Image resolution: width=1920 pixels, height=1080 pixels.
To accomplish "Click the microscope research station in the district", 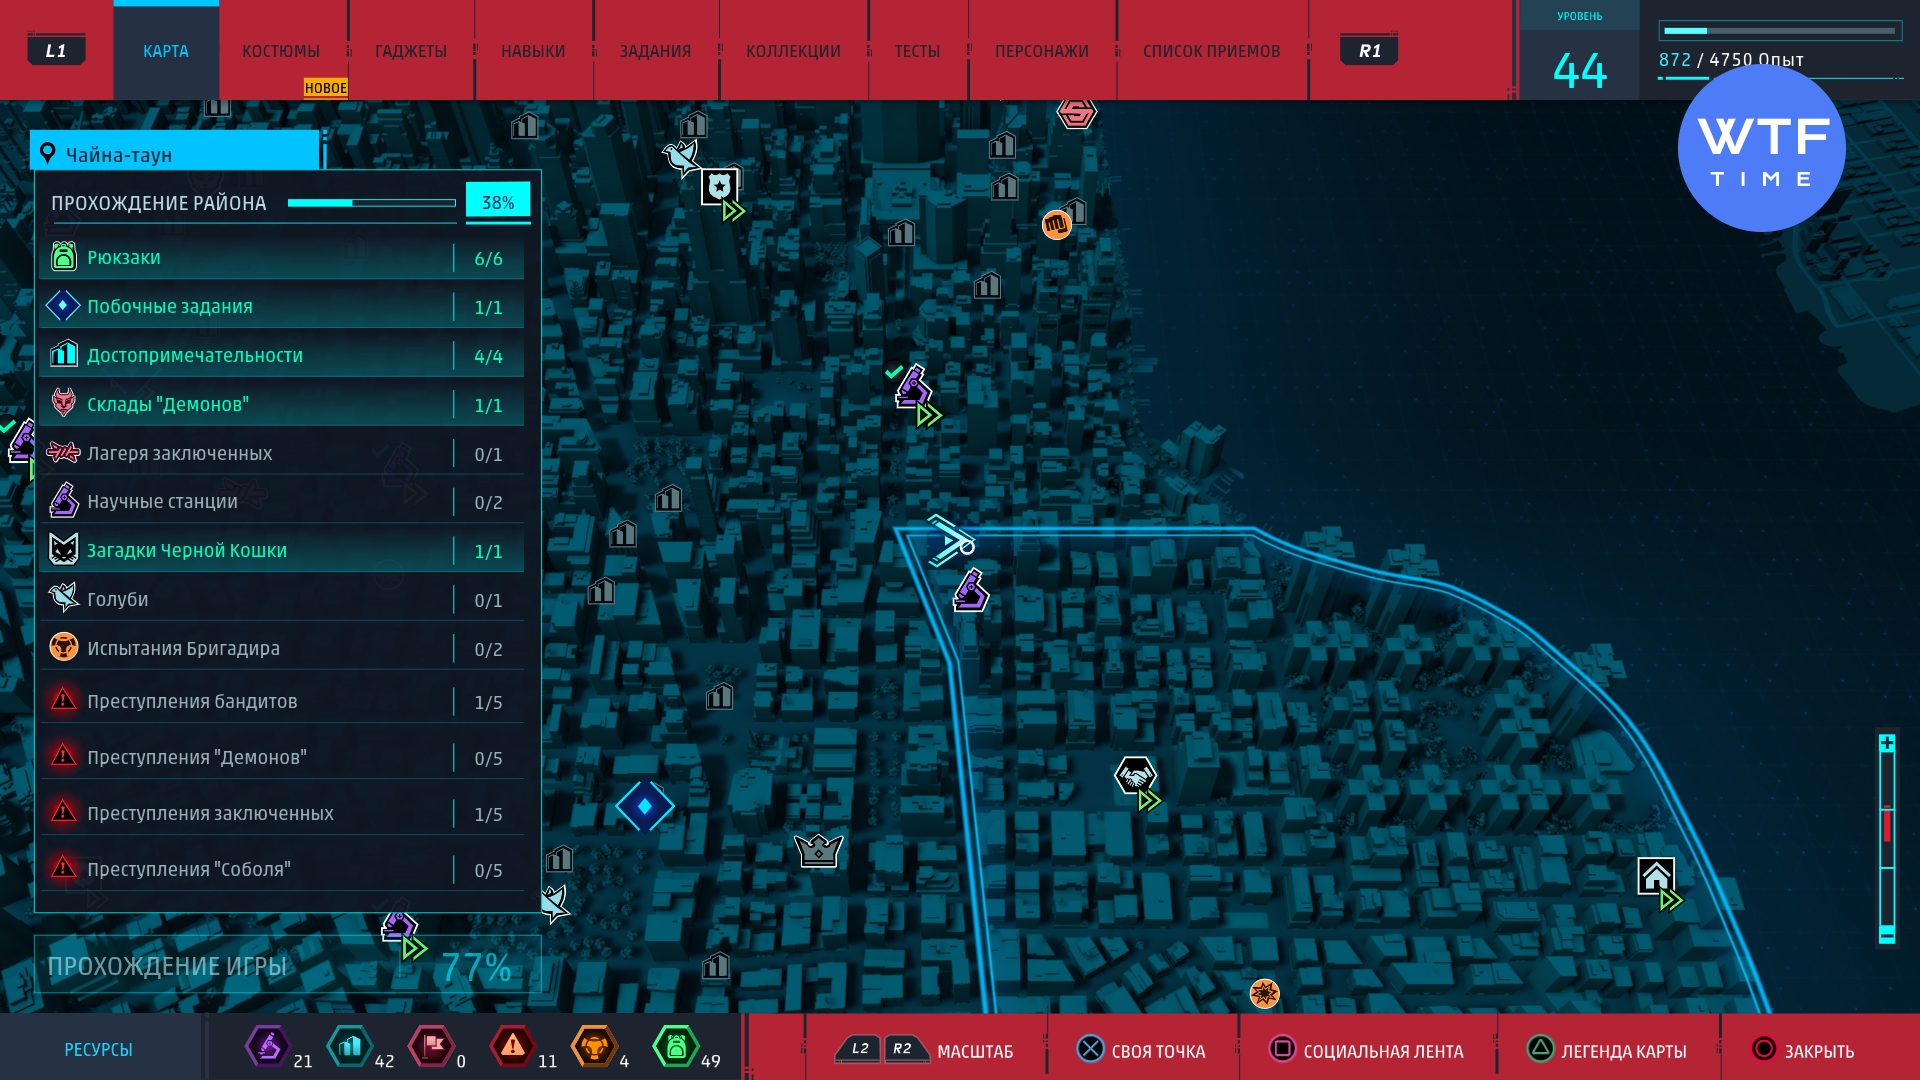I will click(970, 591).
